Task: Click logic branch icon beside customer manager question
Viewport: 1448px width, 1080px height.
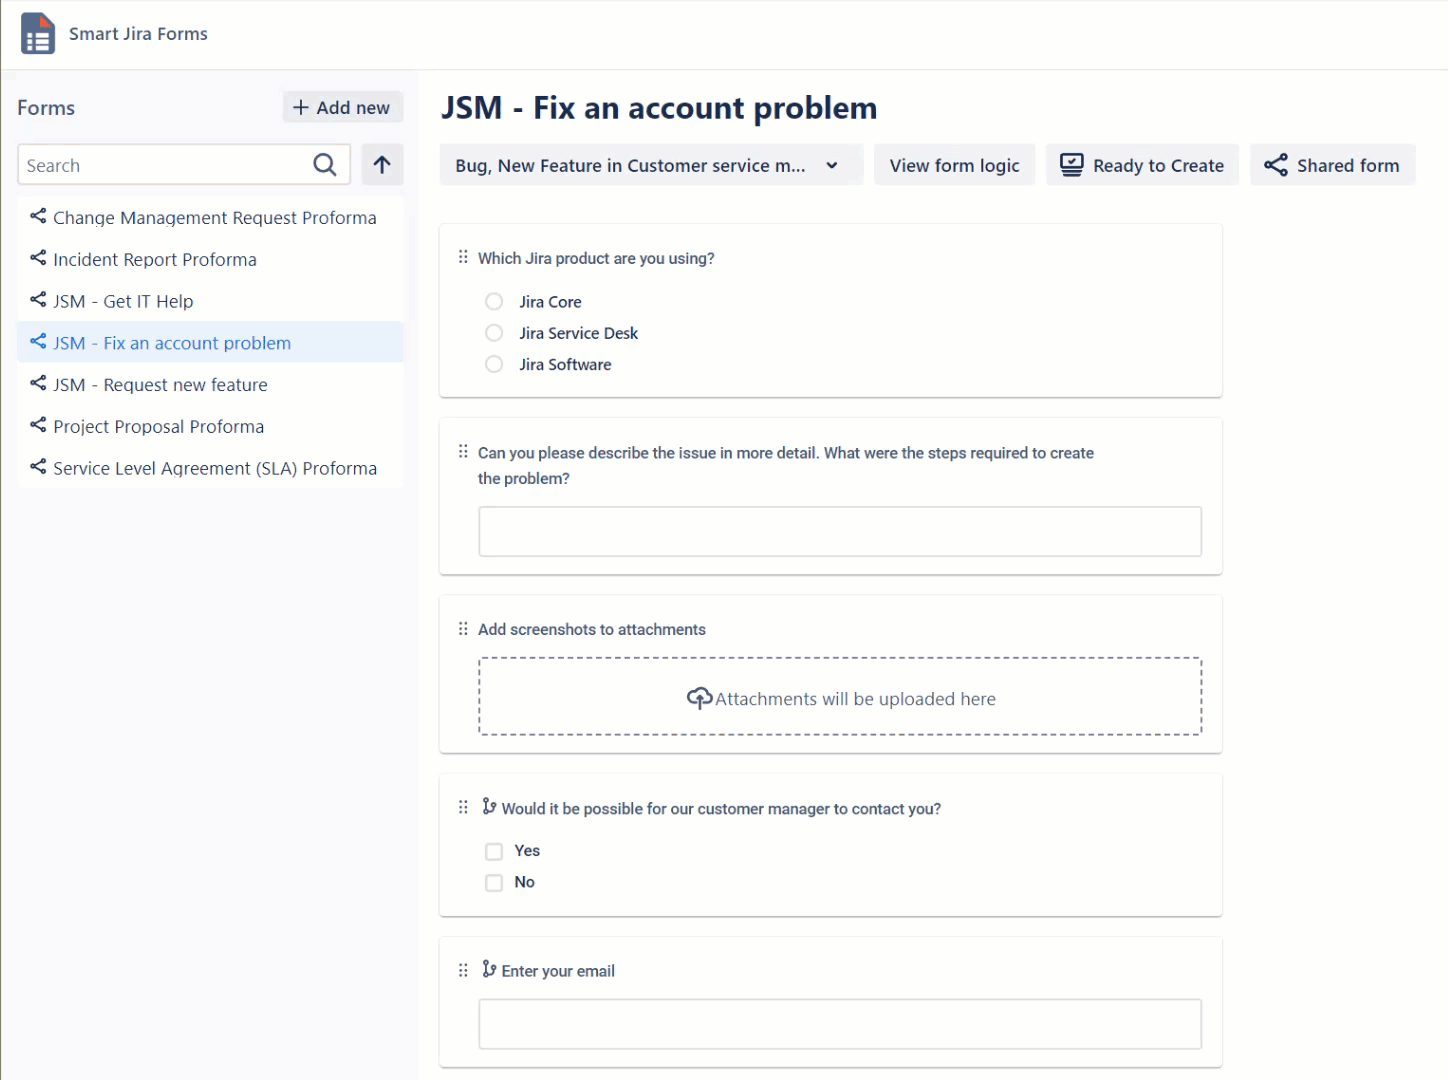Action: (x=489, y=806)
